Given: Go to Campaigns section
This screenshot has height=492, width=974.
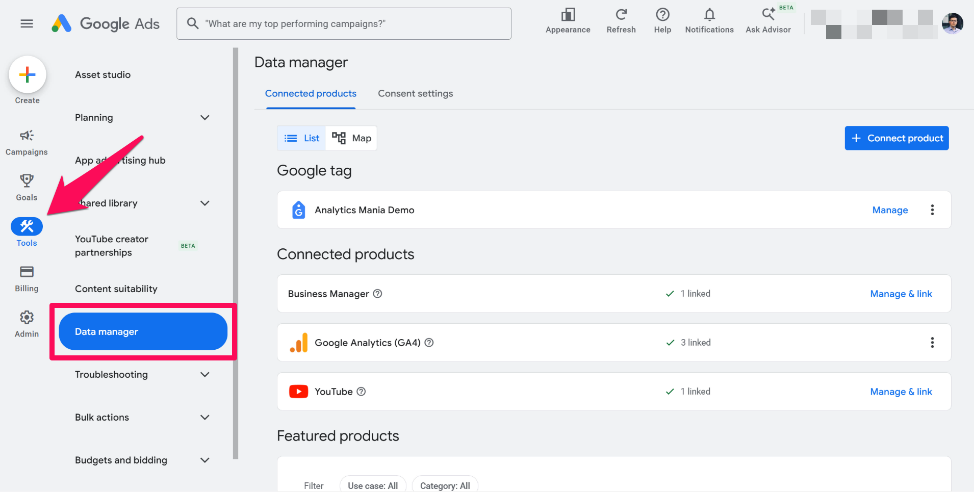Looking at the screenshot, I should pyautogui.click(x=27, y=142).
